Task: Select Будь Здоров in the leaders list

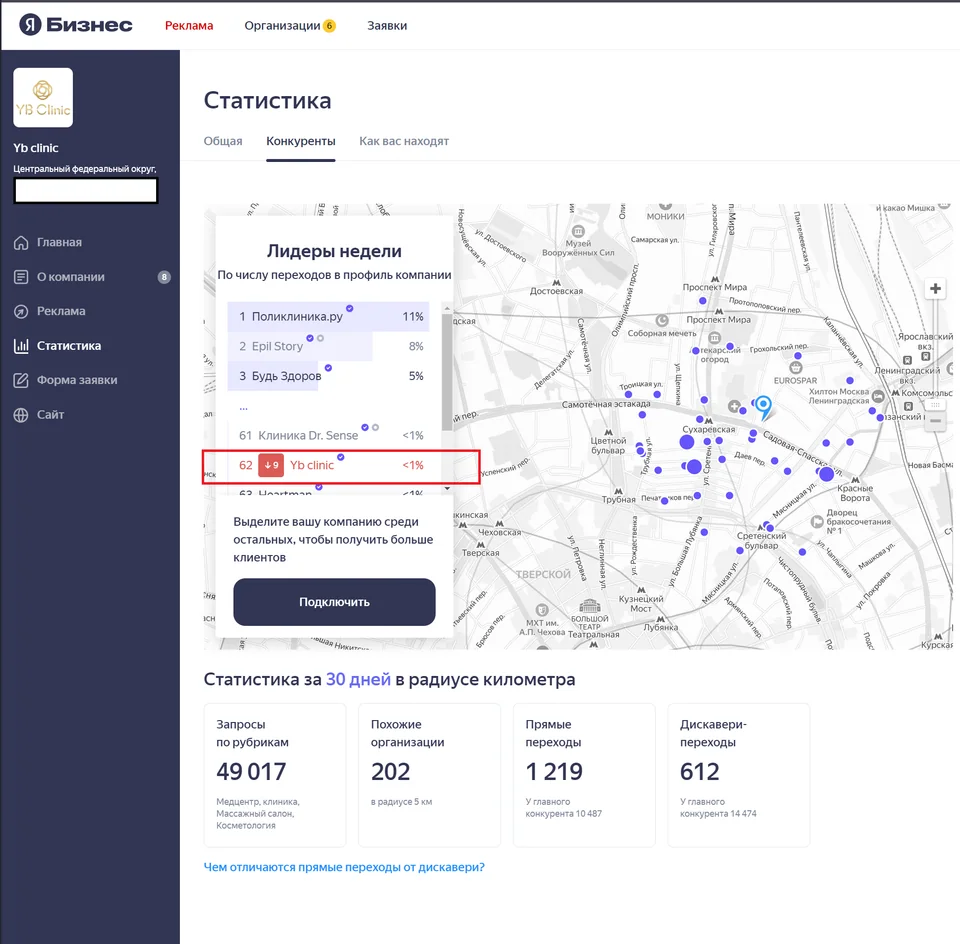Action: (328, 376)
